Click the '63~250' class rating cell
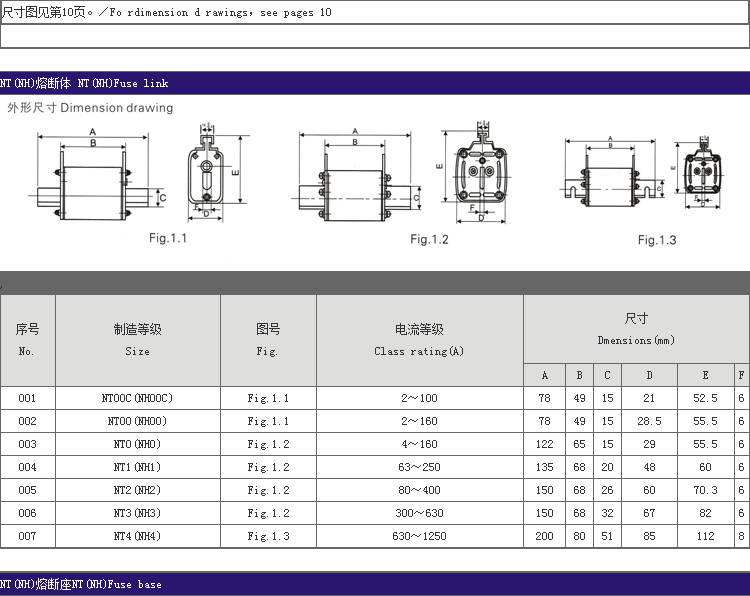Image resolution: width=750 pixels, height=596 pixels. click(419, 467)
